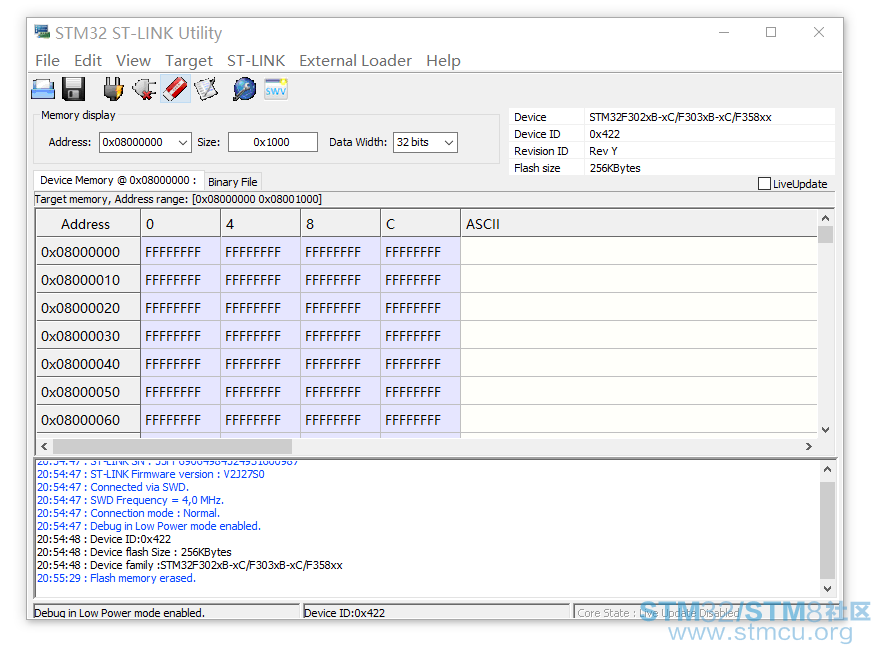This screenshot has width=877, height=657.
Task: Click the column header labeled 4
Action: tap(261, 224)
